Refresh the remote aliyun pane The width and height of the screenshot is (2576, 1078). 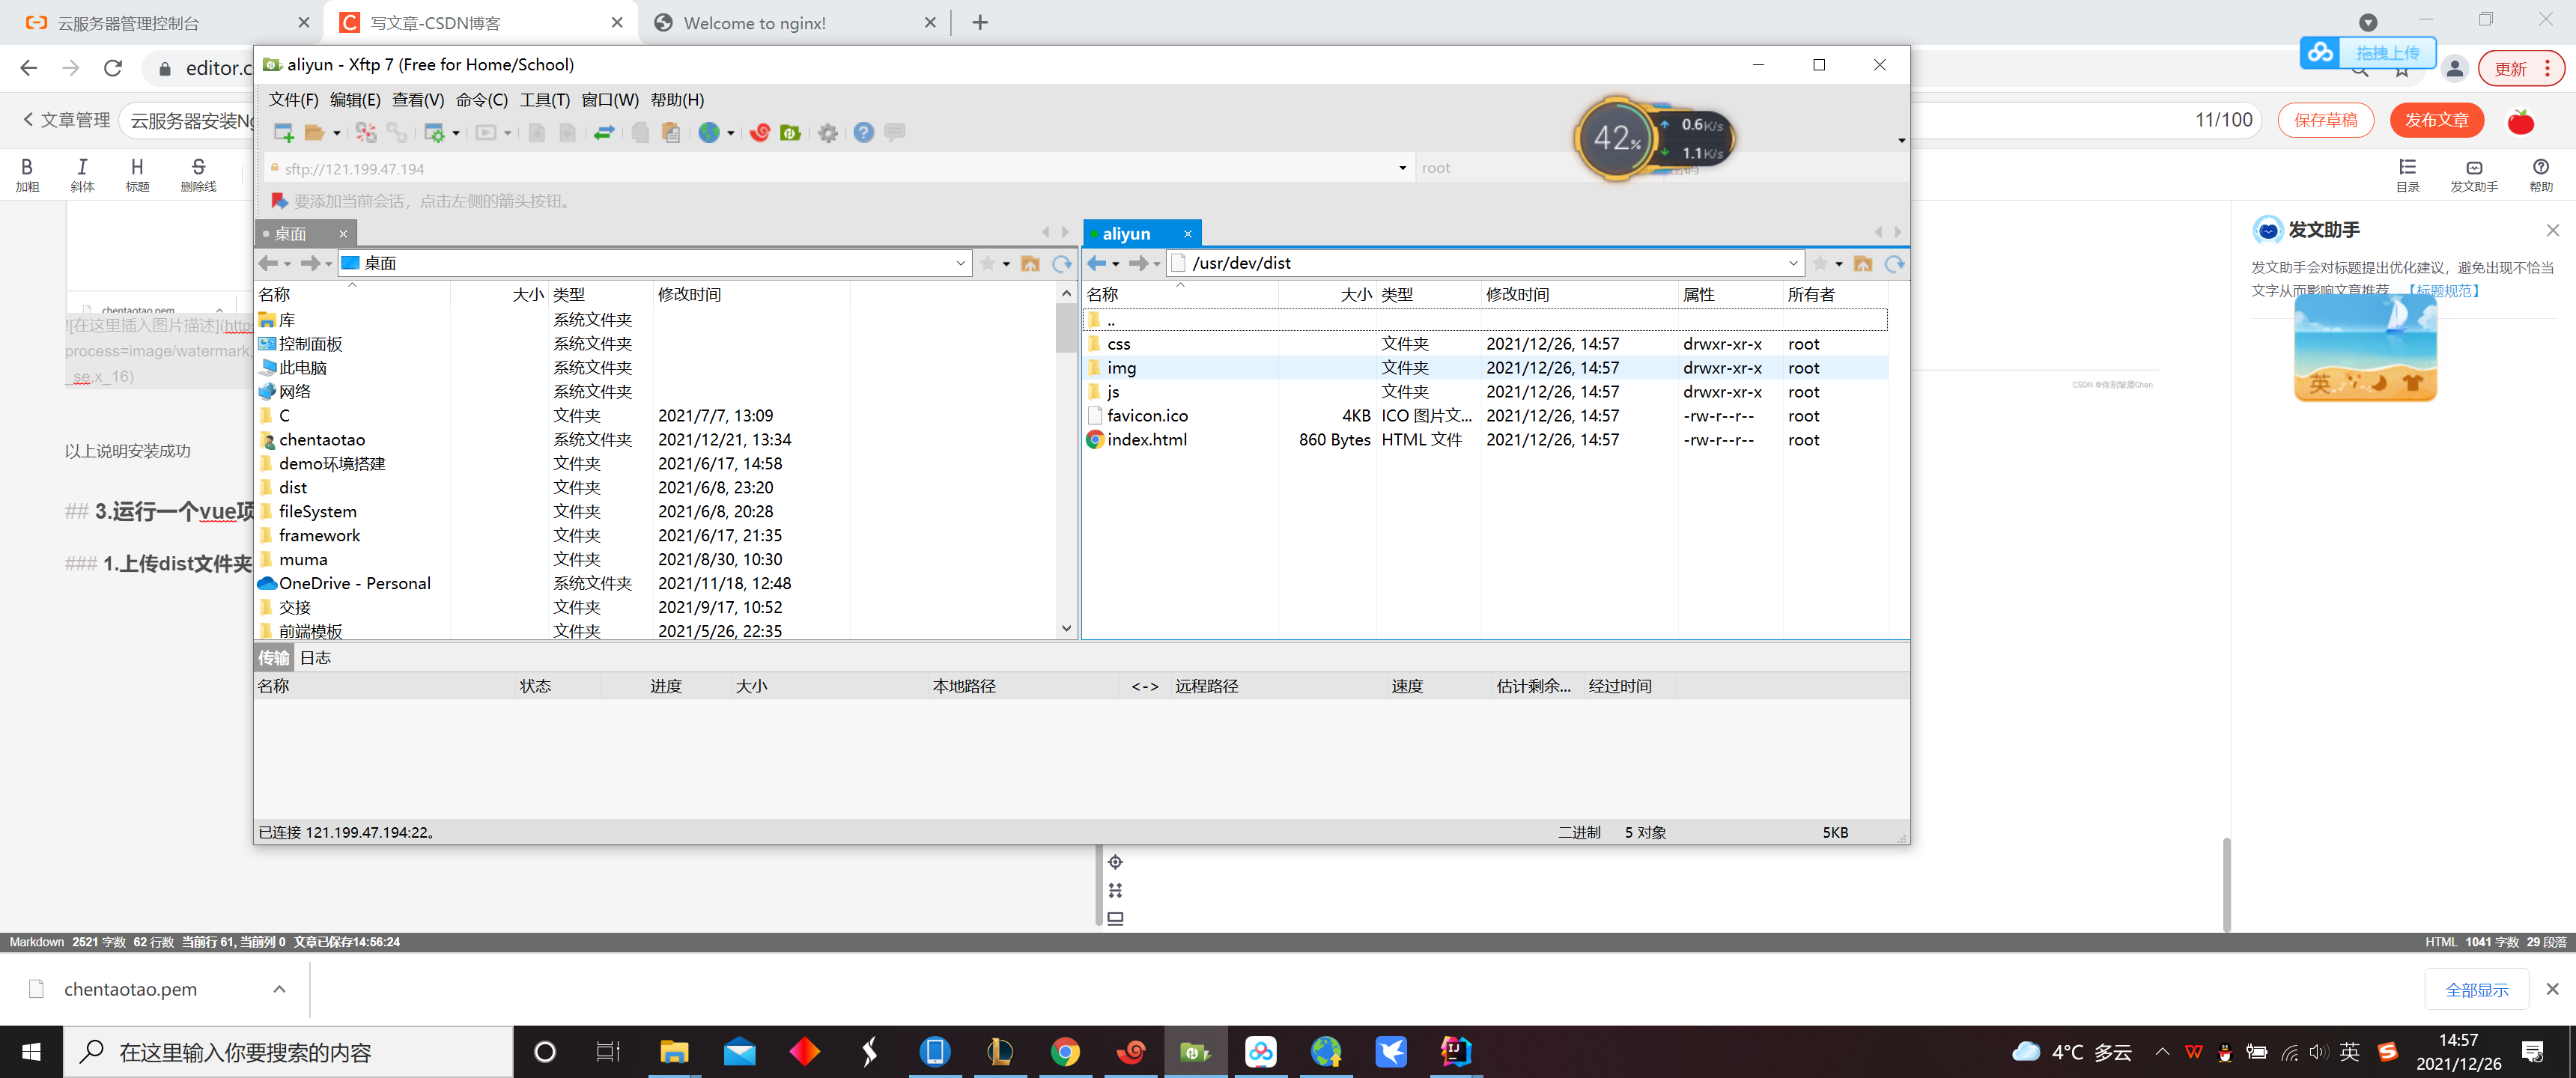point(1894,263)
